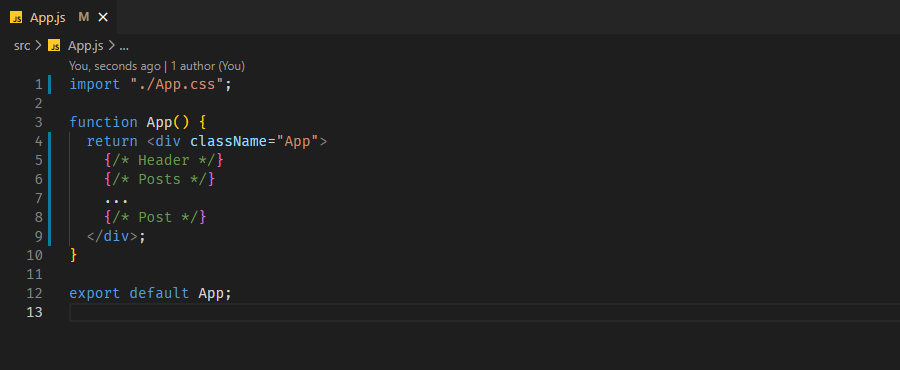Click line number 10 in the gutter
Viewport: 900px width, 370px height.
34,255
